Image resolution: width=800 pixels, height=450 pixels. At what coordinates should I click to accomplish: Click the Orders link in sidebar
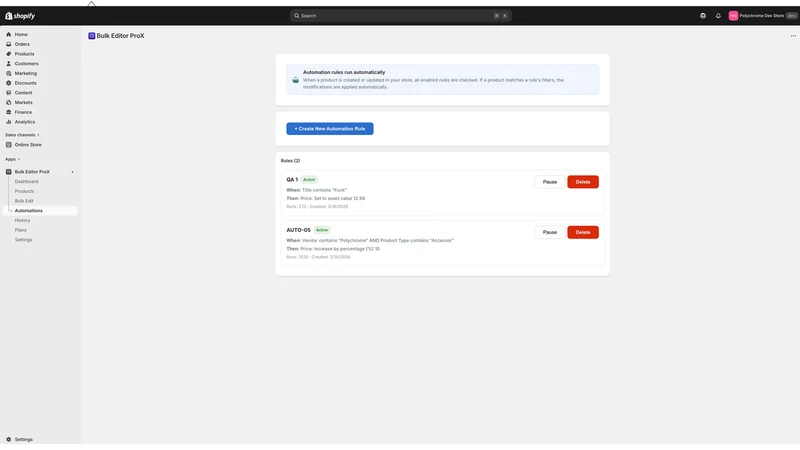click(x=22, y=44)
